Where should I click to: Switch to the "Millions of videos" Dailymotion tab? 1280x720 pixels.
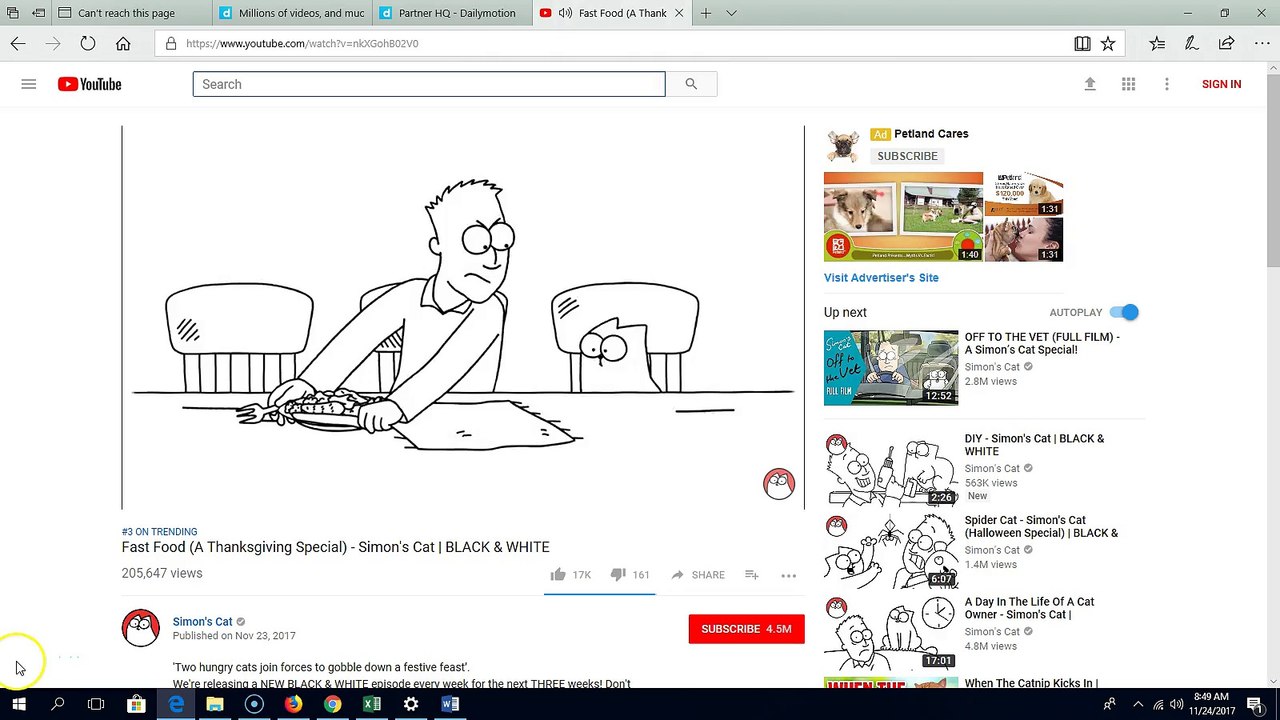(290, 13)
